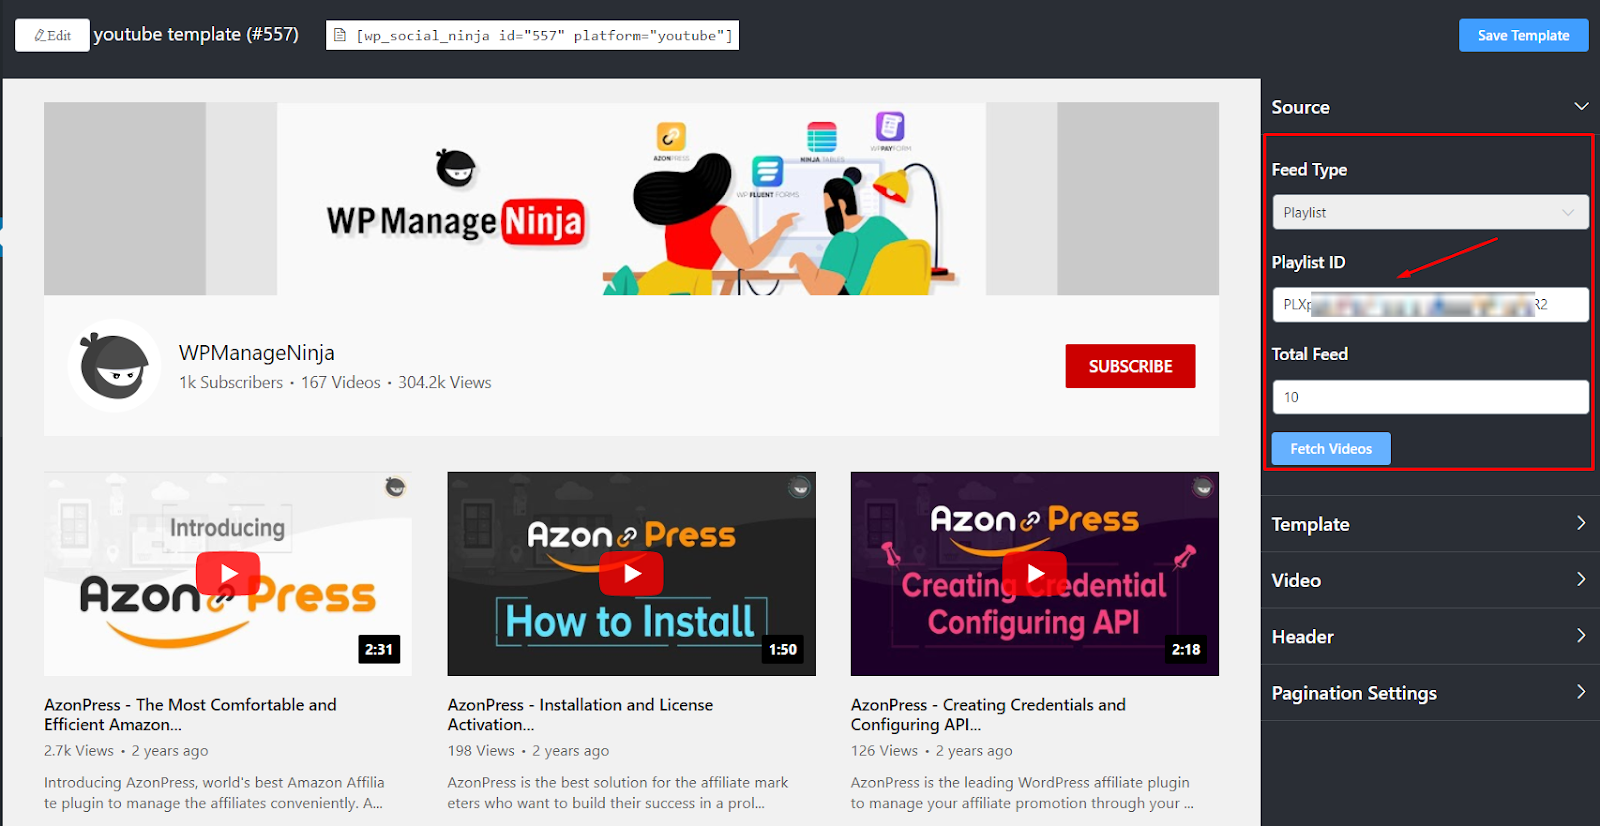
Task: Click the Total Feed input field
Action: (1430, 397)
